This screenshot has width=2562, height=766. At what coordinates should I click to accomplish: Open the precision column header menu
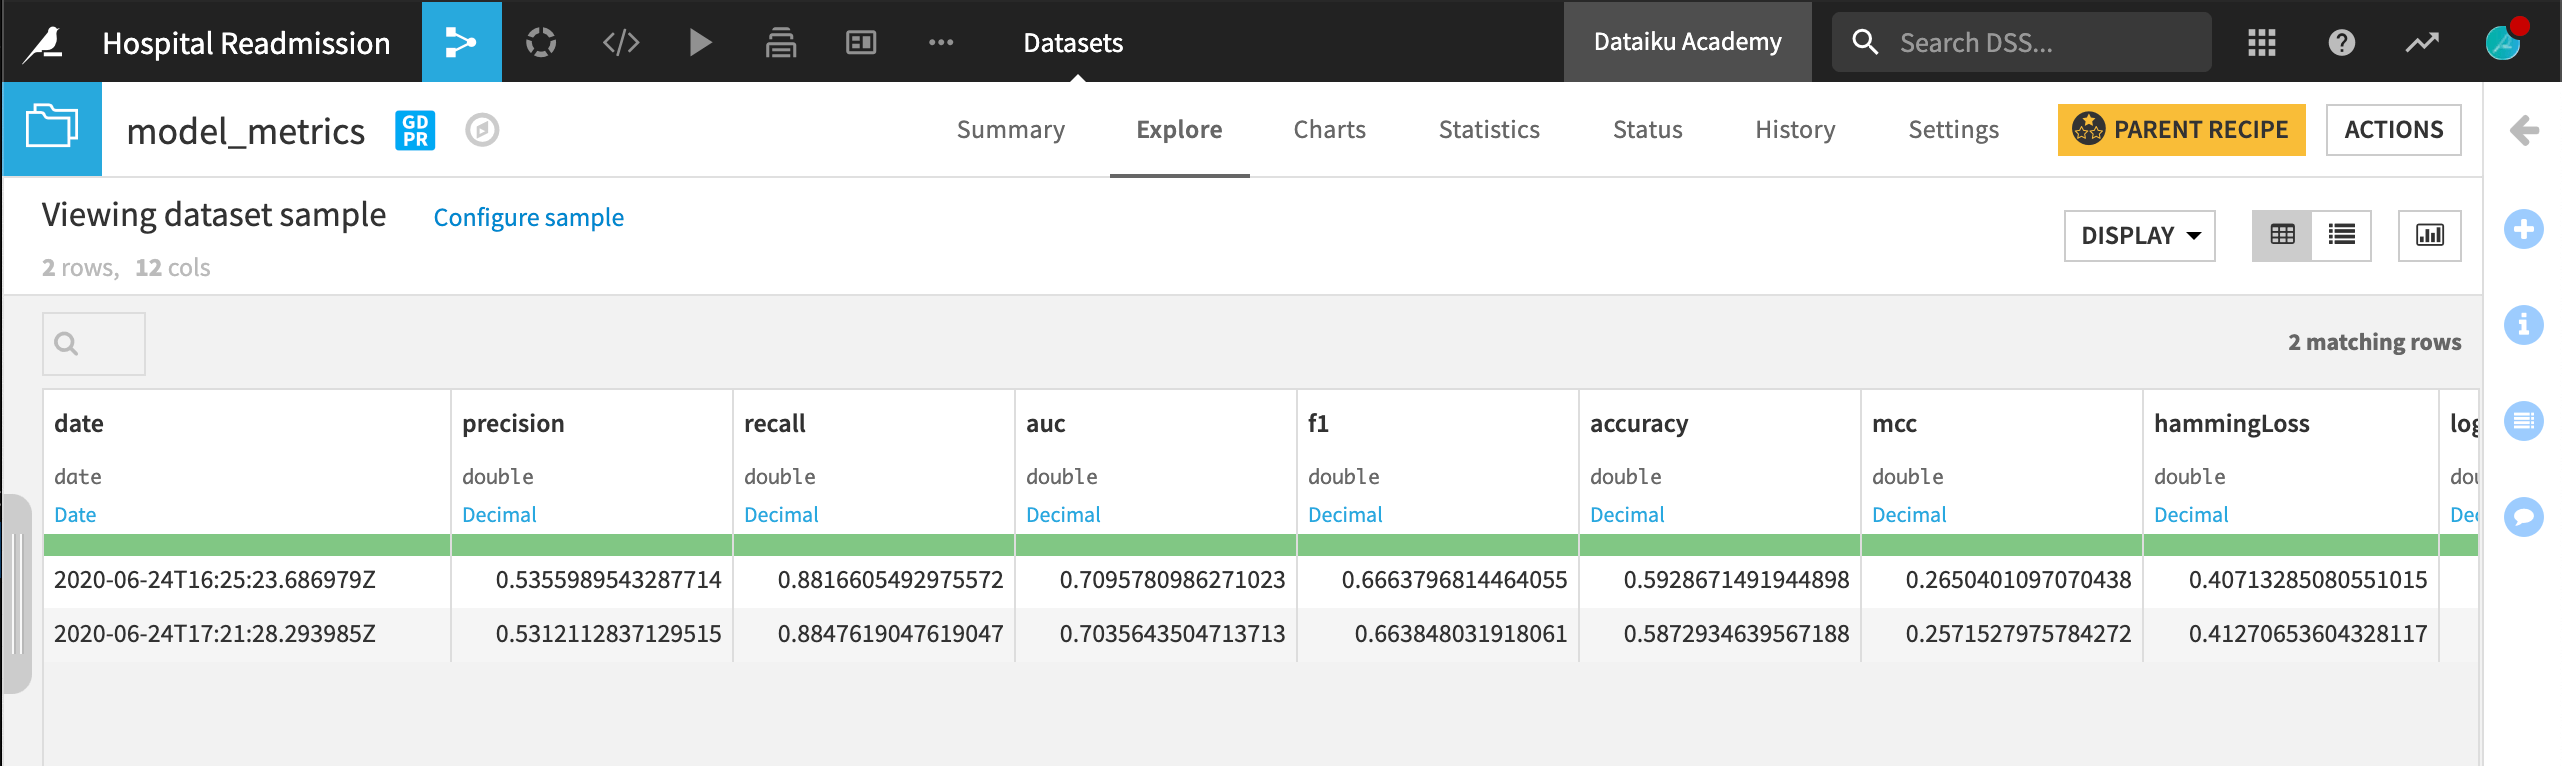tap(513, 423)
